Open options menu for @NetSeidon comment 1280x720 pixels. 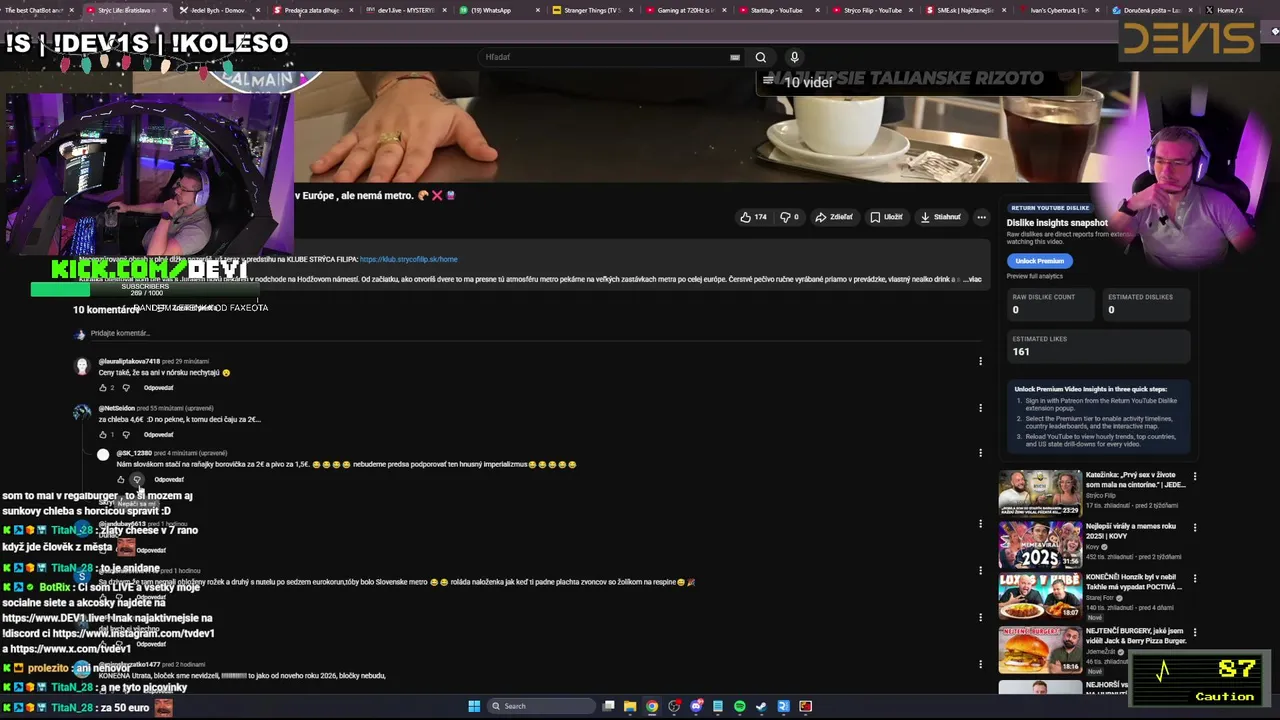pos(980,408)
